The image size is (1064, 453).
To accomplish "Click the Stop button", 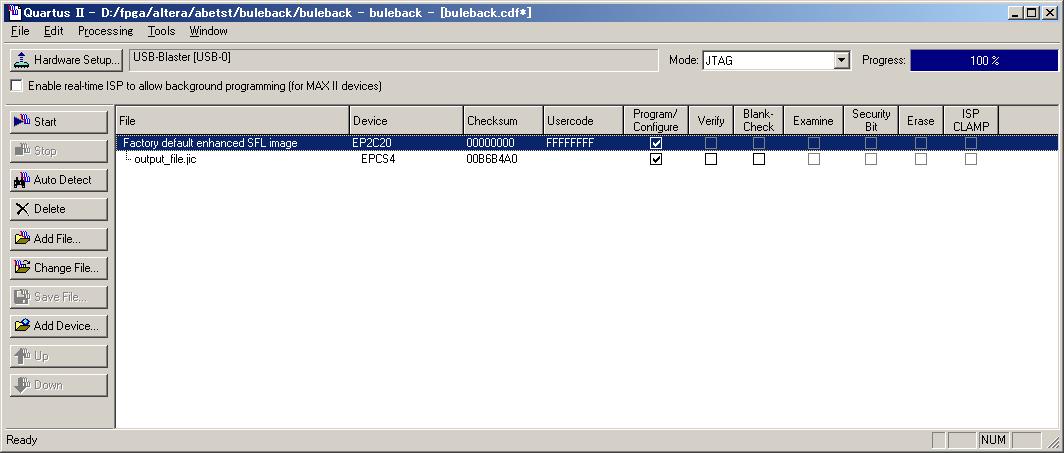I will pos(58,151).
